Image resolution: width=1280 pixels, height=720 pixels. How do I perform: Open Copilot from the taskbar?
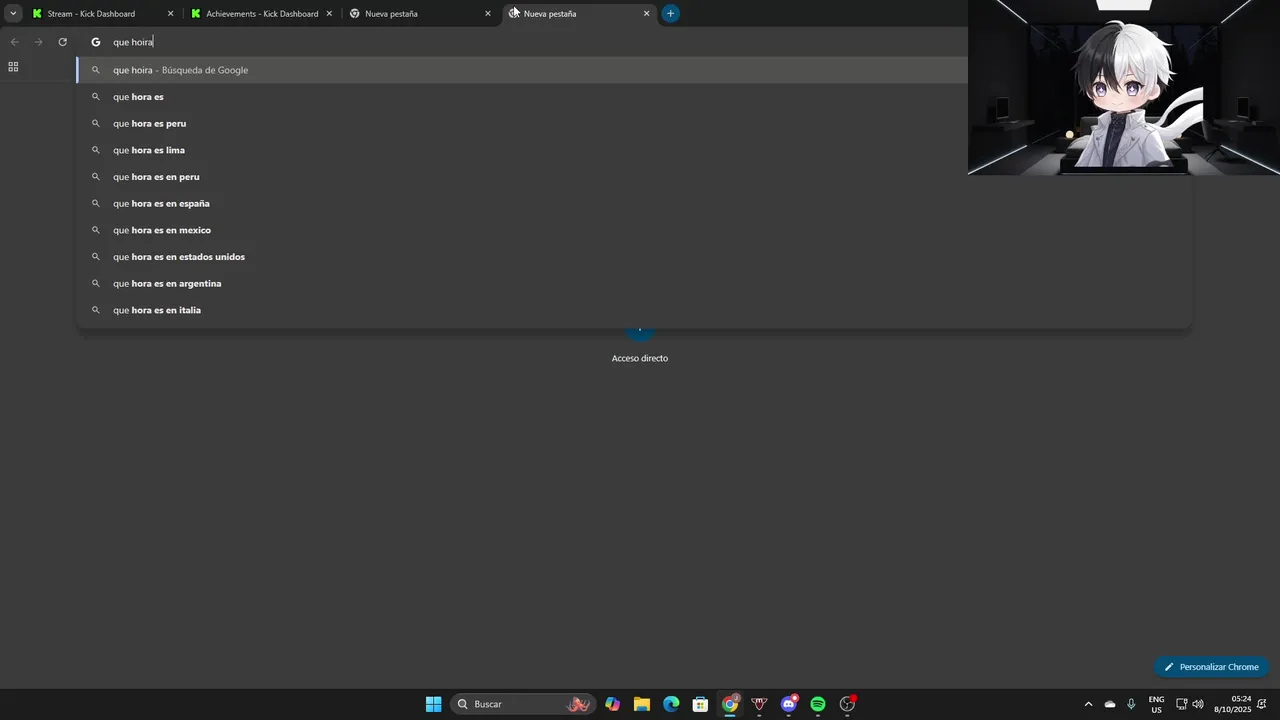[612, 704]
